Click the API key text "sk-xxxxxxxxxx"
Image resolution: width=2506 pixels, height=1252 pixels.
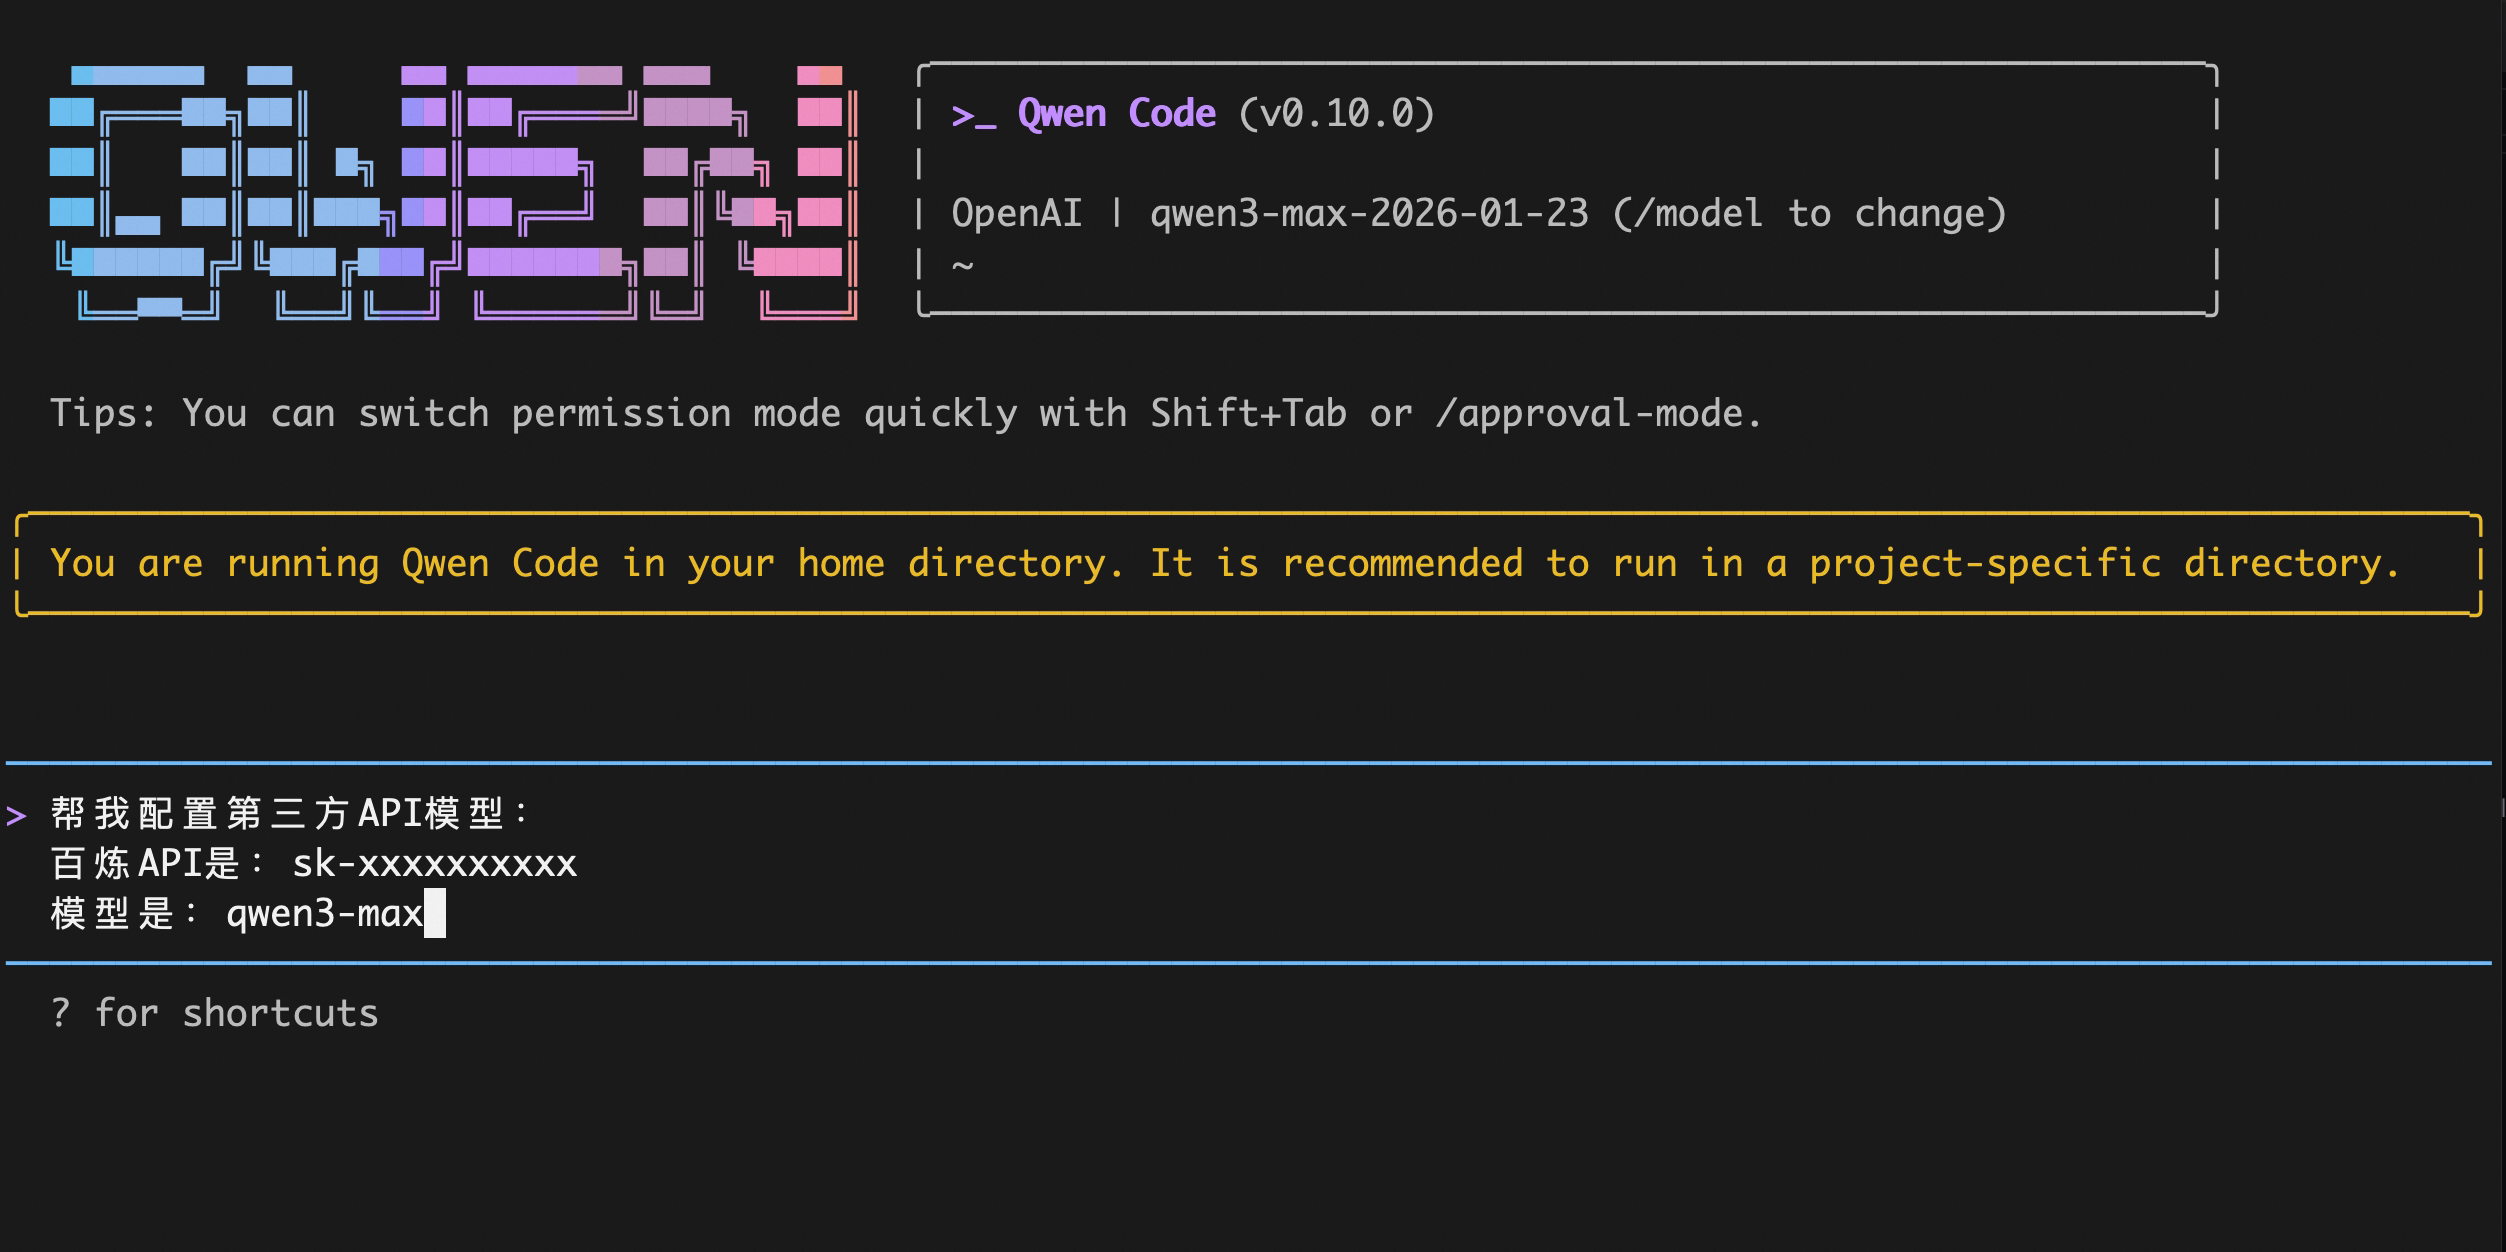coord(434,864)
